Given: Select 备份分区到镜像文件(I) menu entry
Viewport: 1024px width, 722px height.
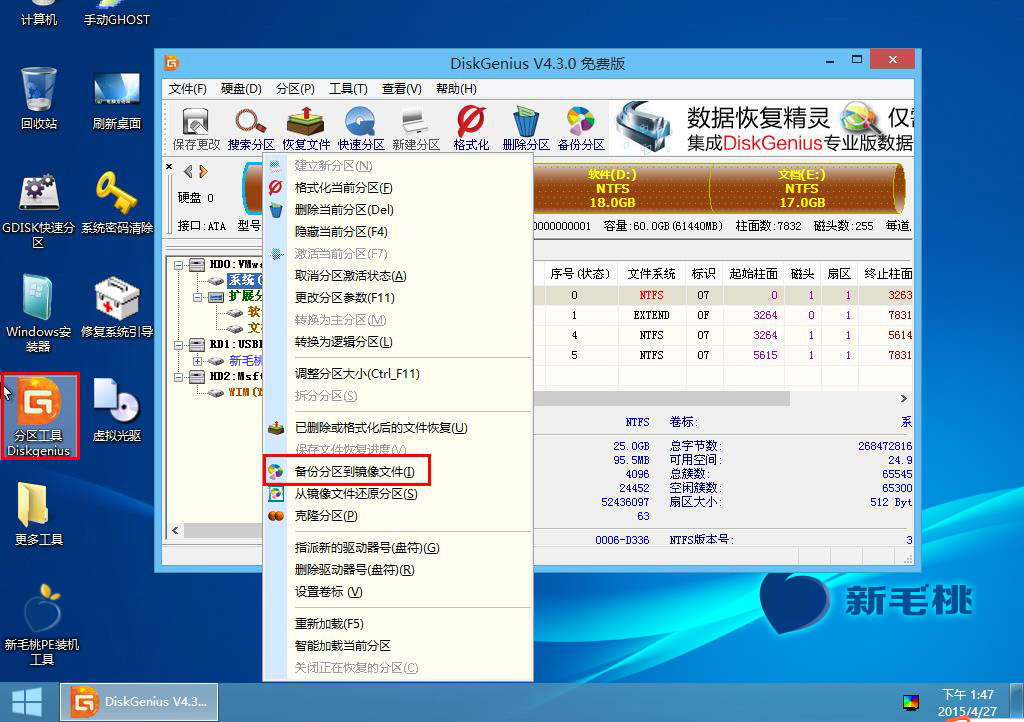Looking at the screenshot, I should coord(398,471).
